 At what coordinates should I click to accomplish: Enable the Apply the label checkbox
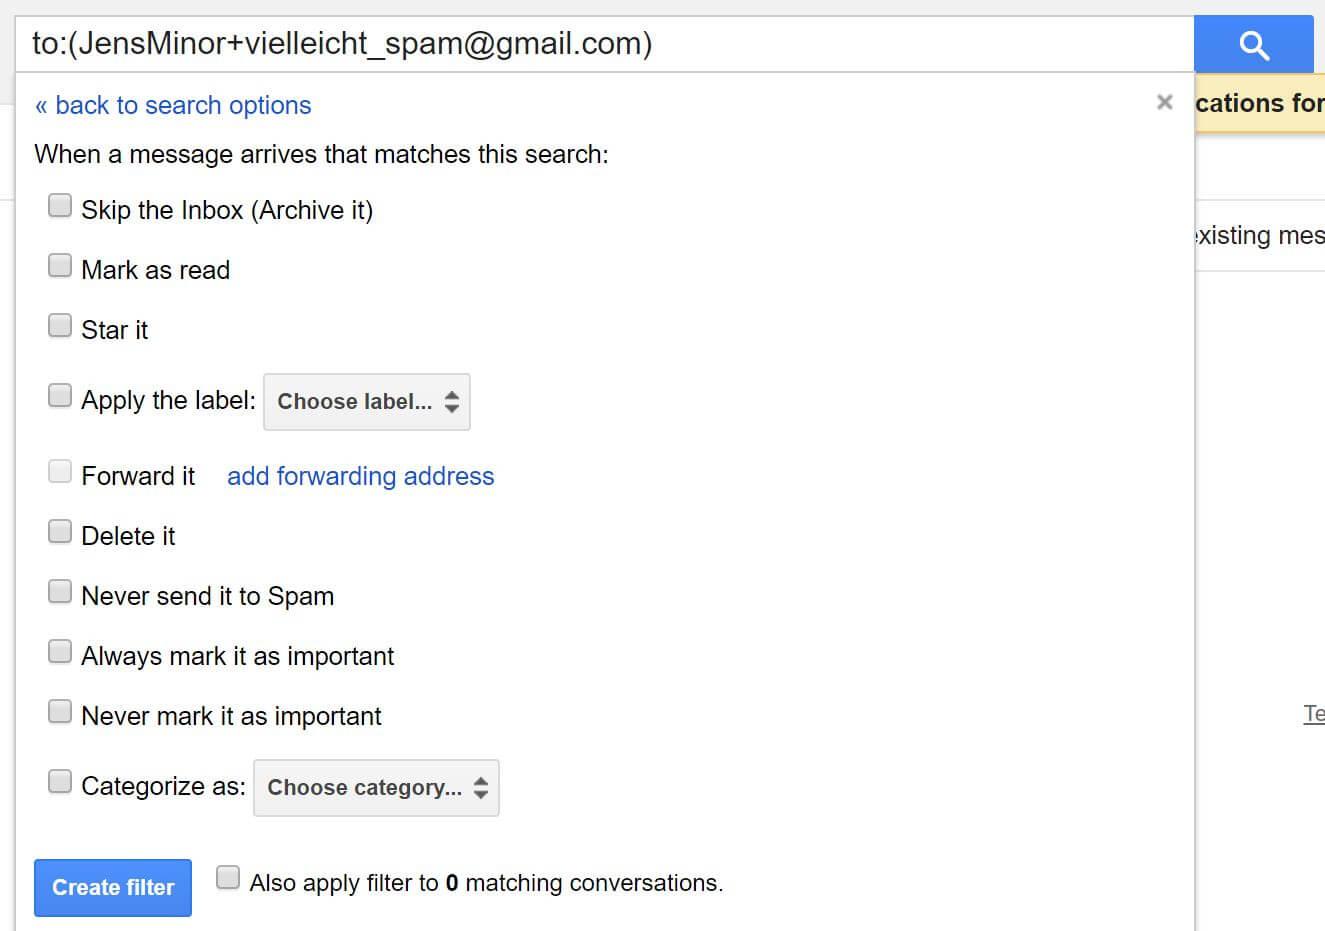60,396
